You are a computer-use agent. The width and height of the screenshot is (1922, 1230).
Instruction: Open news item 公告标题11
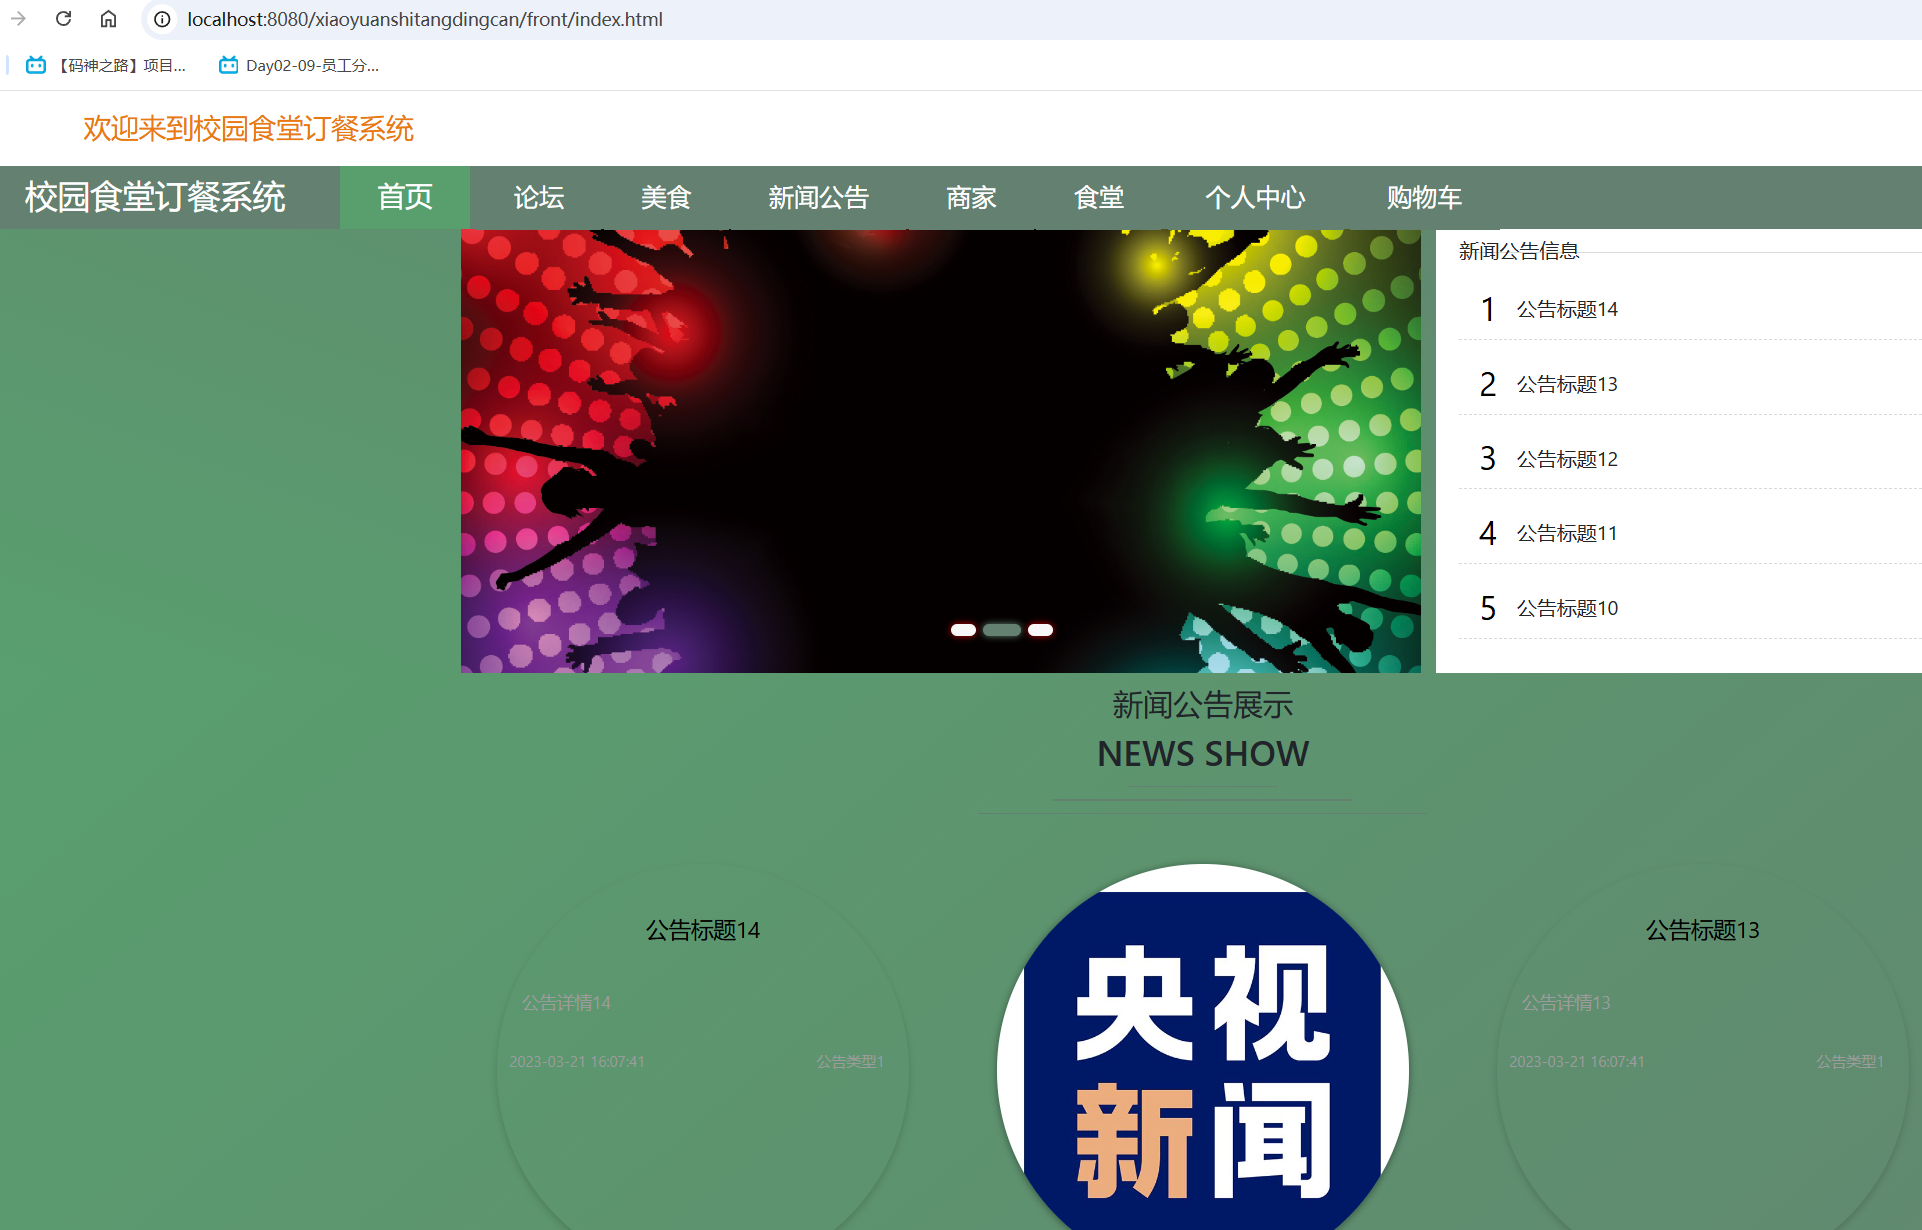(1567, 533)
